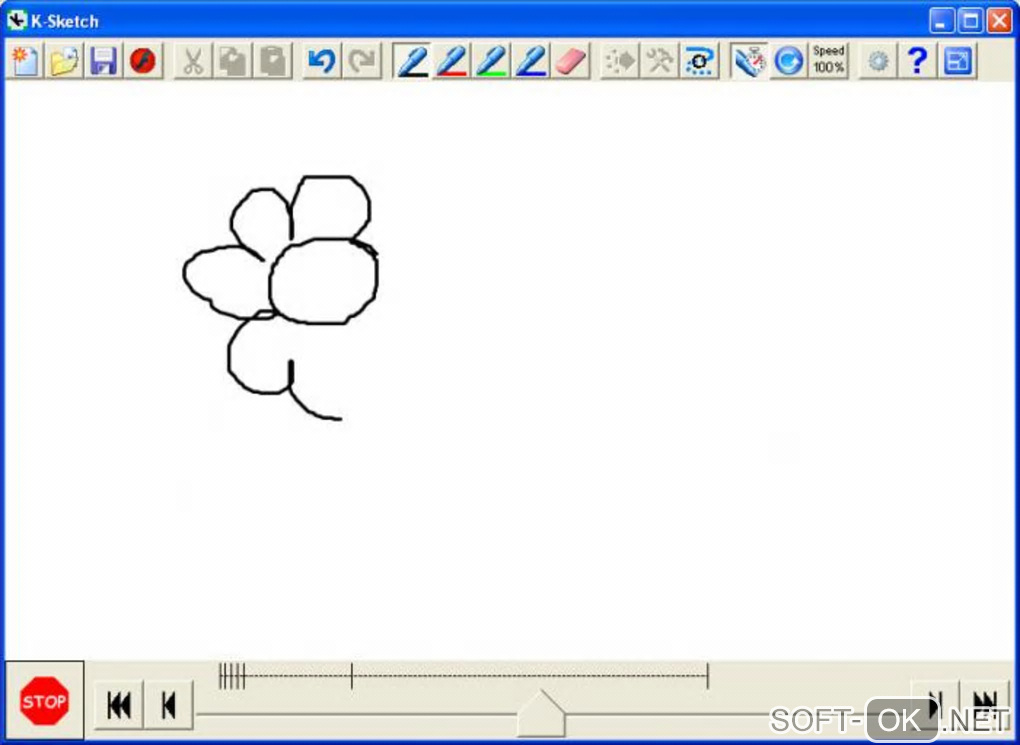Viewport: 1020px width, 745px height.
Task: Select the black pen
Action: click(x=412, y=62)
